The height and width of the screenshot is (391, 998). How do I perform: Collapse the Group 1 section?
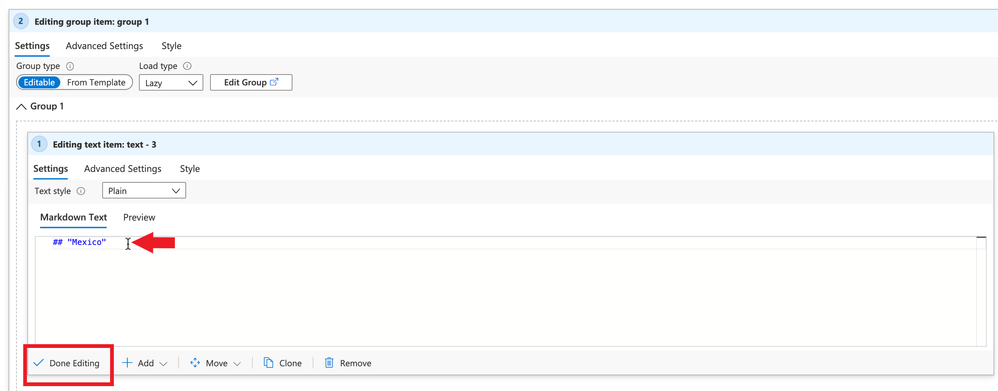39,106
